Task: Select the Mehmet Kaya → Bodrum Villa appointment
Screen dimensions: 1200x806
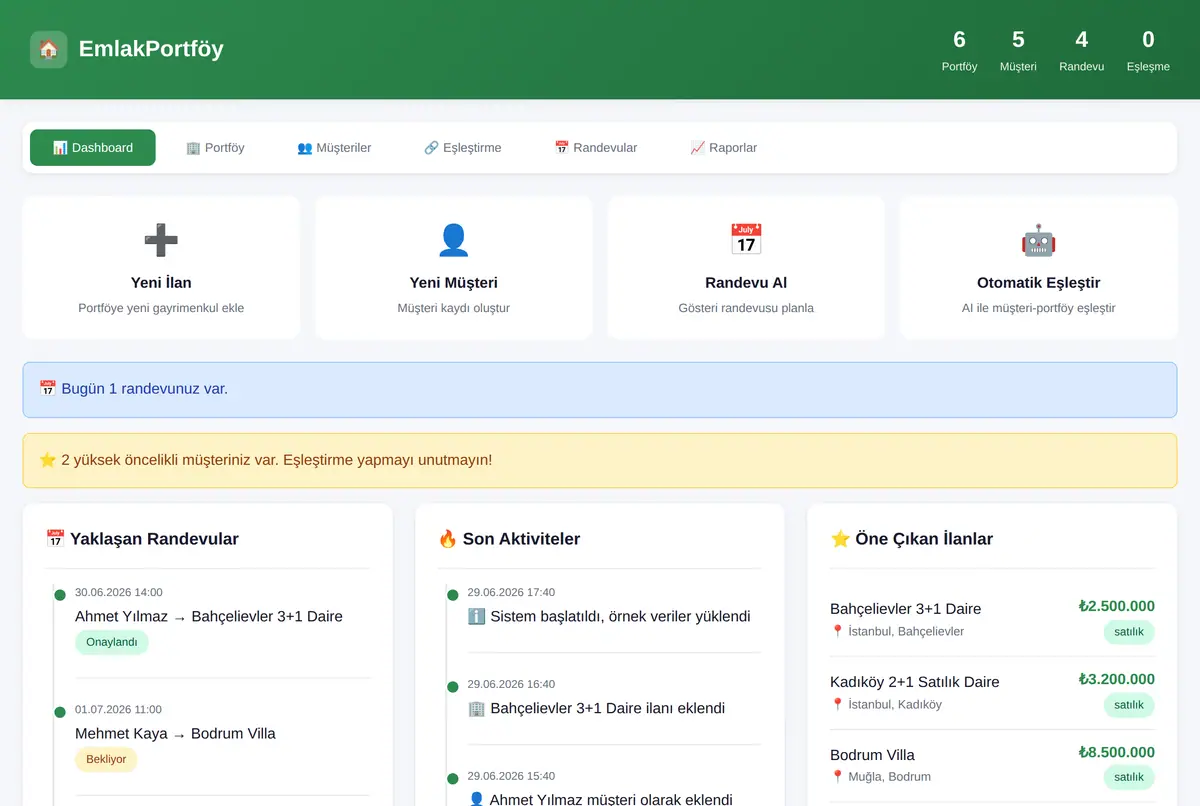Action: [x=175, y=733]
